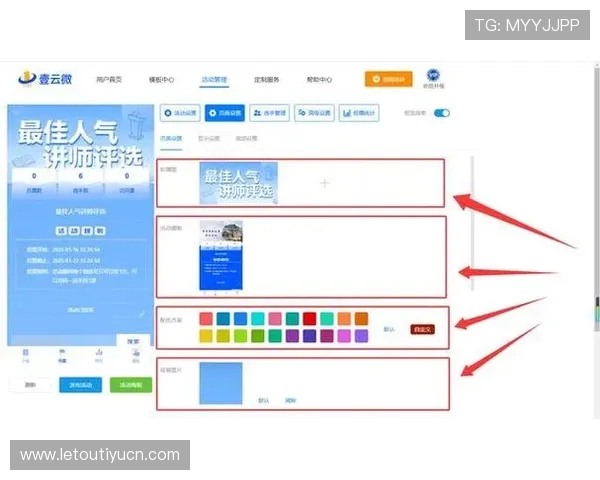Click the 壹云微 logo
The height and width of the screenshot is (480, 600).
point(45,79)
